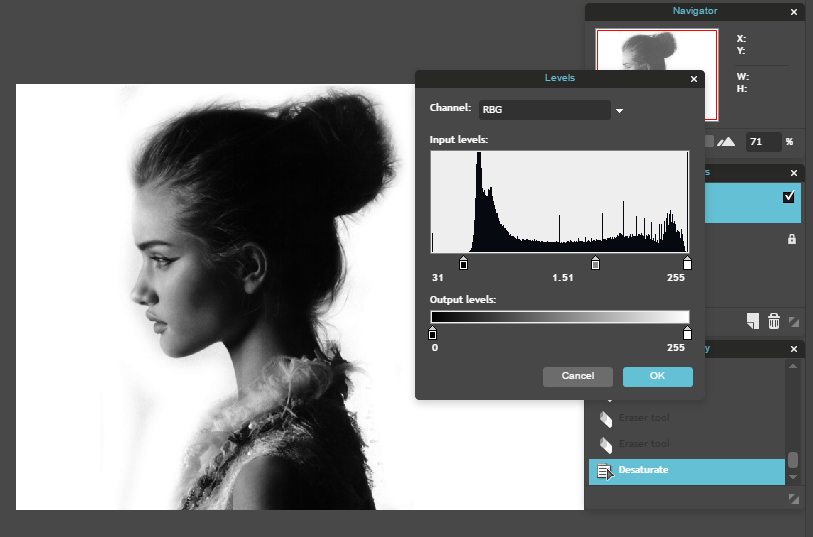This screenshot has width=813, height=537.
Task: Click the output levels gradient bar
Action: click(559, 317)
